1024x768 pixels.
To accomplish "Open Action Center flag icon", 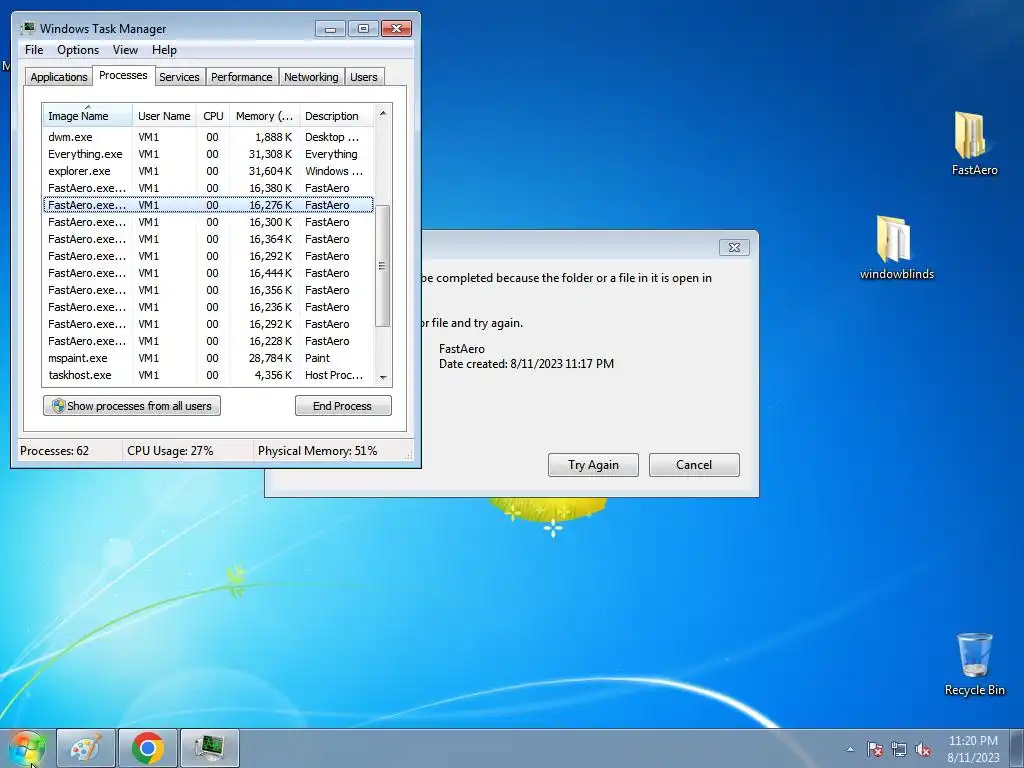I will (874, 749).
